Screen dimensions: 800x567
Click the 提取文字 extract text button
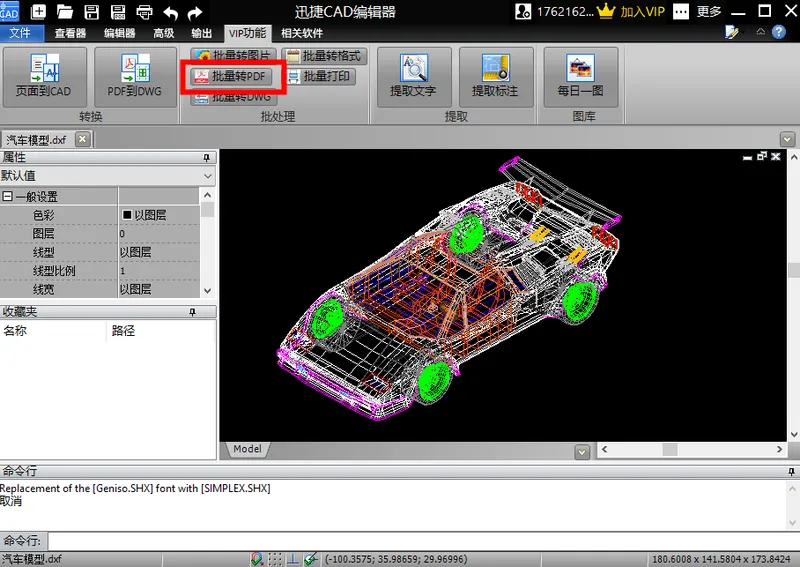(414, 77)
